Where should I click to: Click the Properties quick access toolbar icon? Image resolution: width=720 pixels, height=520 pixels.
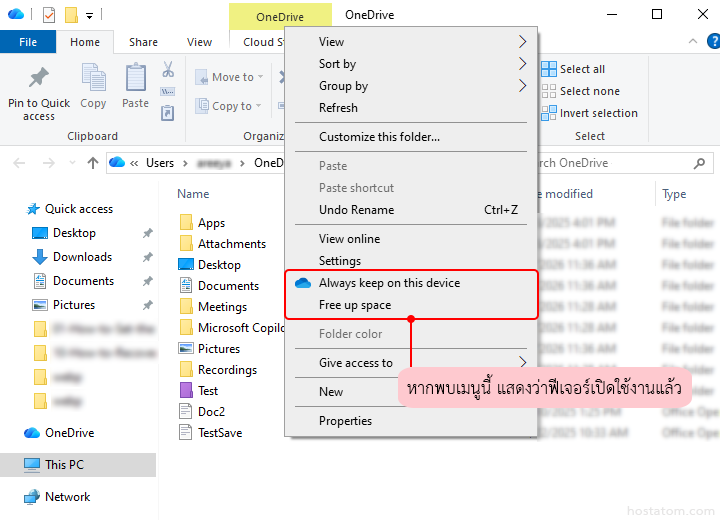tap(49, 15)
